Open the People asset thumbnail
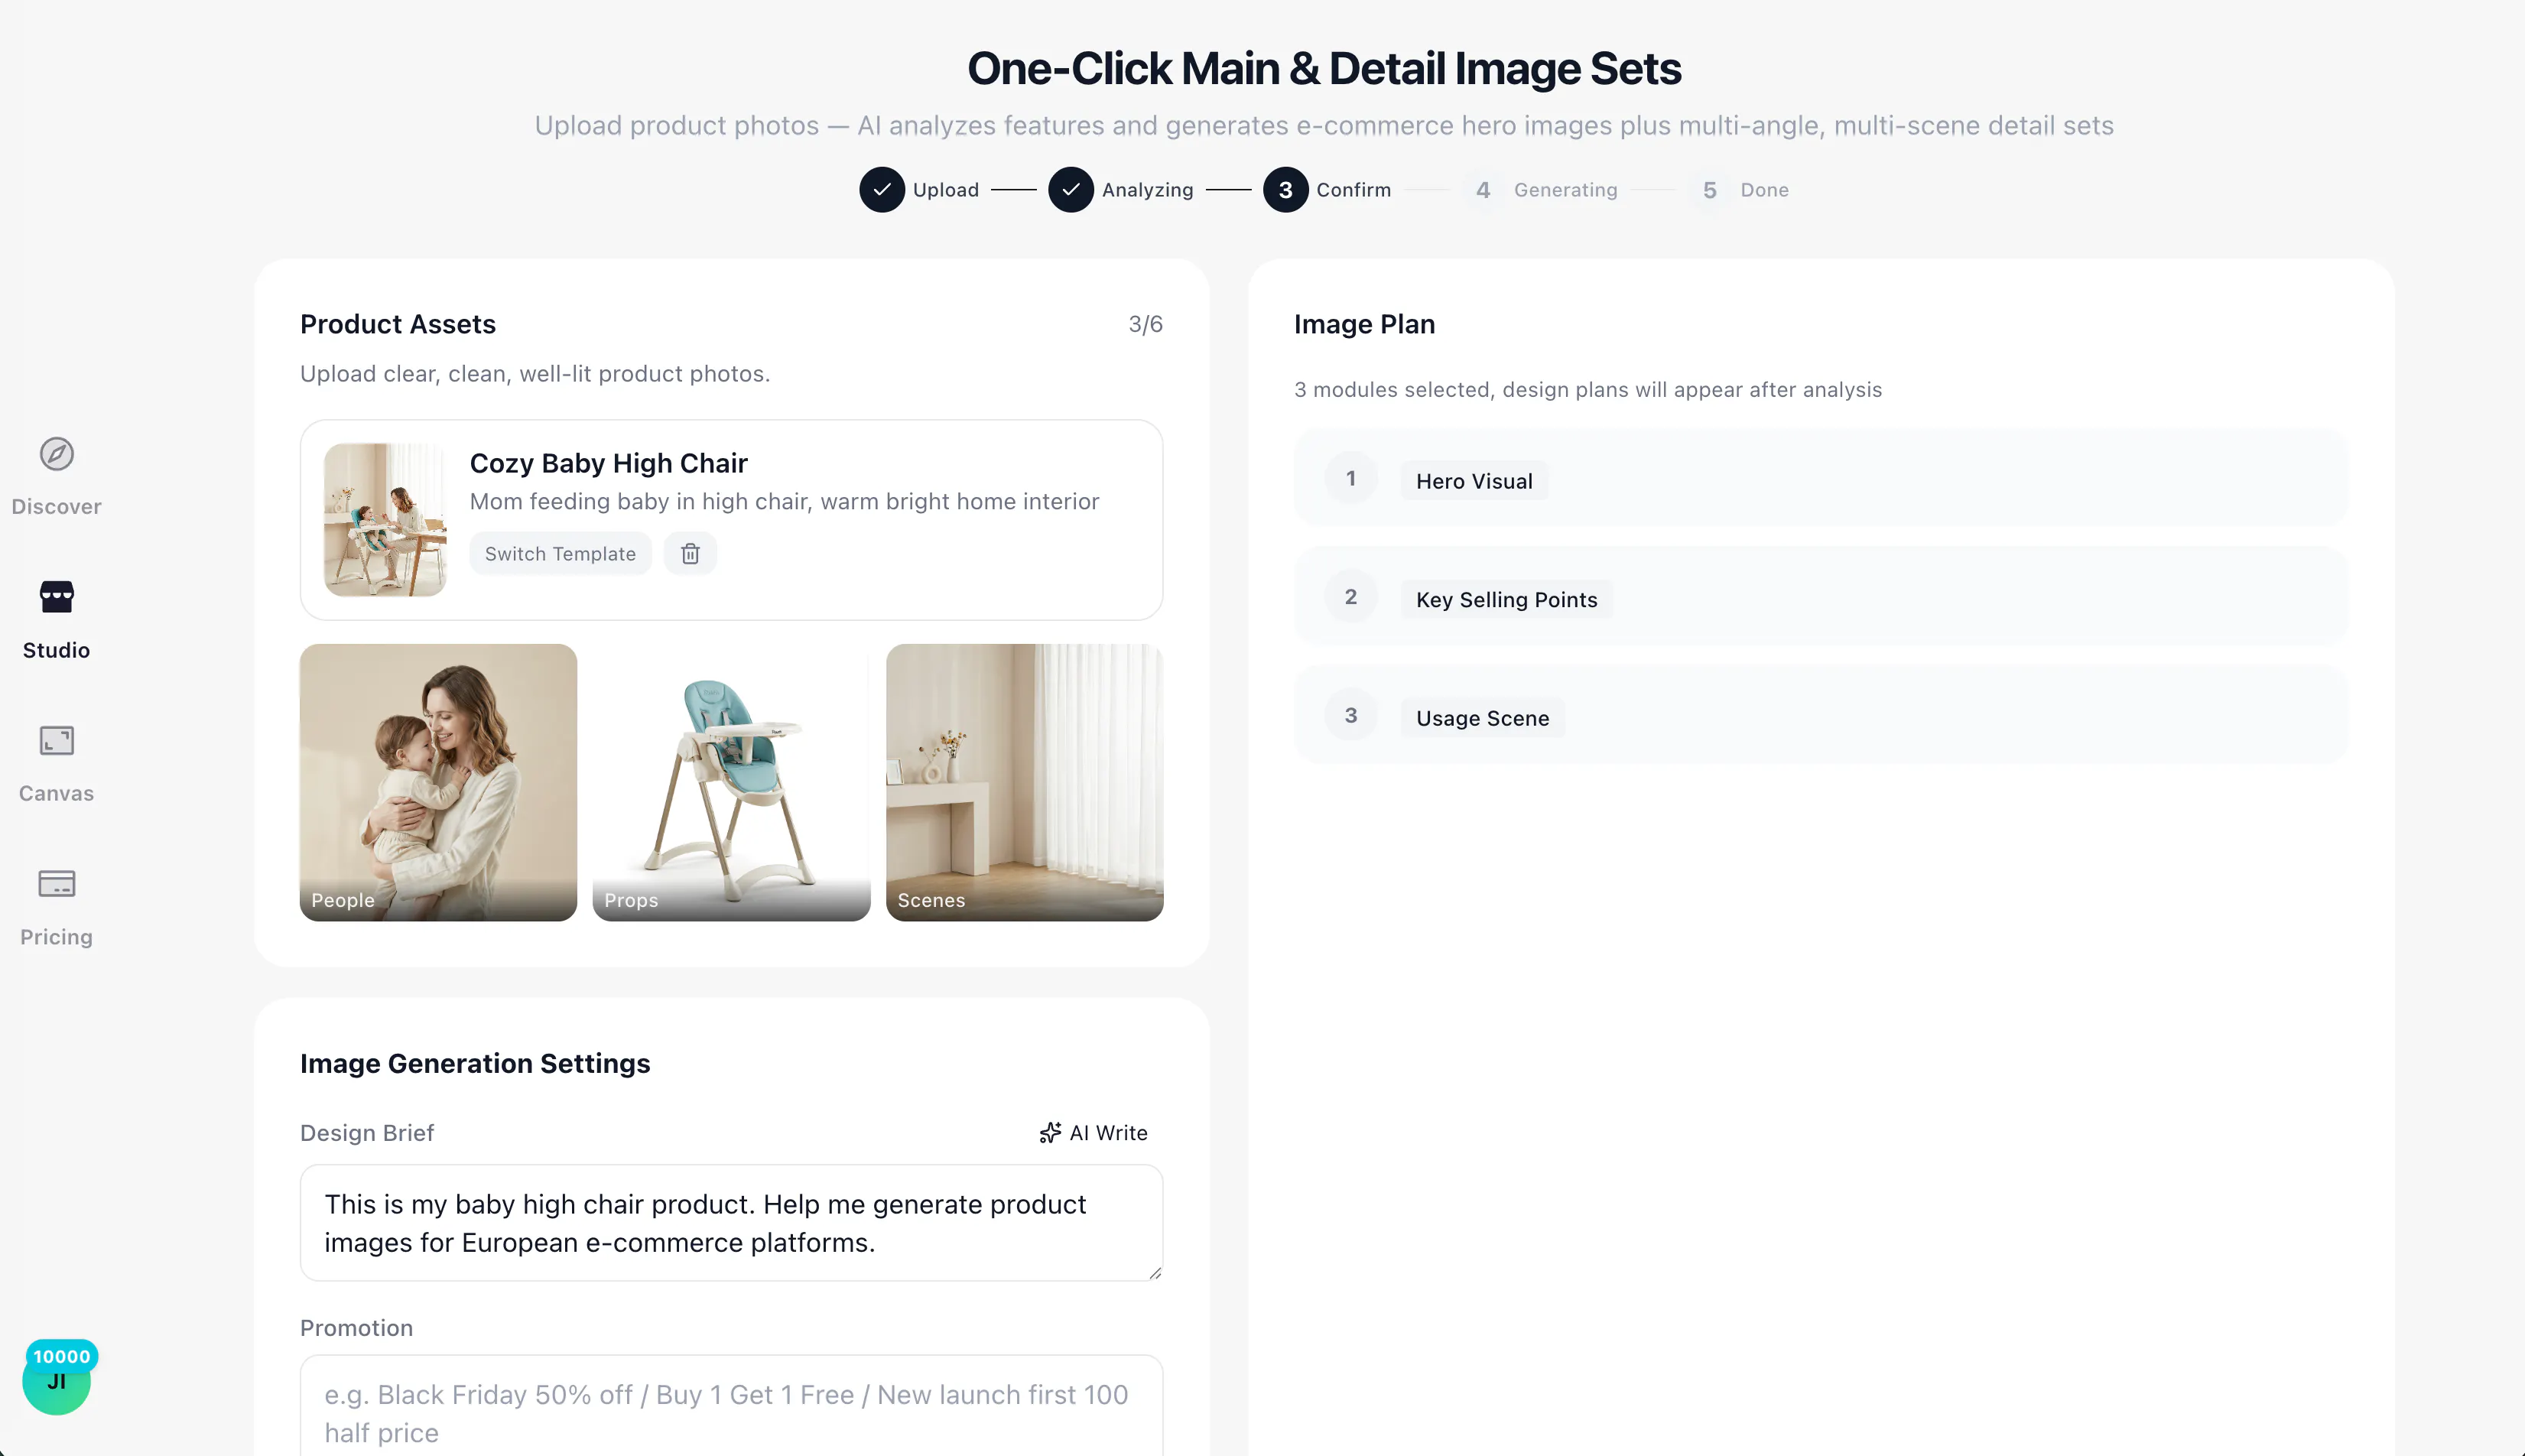 coord(438,782)
